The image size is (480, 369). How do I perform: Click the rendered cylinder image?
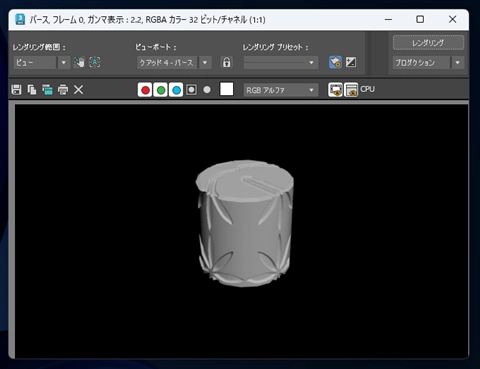coord(244,224)
